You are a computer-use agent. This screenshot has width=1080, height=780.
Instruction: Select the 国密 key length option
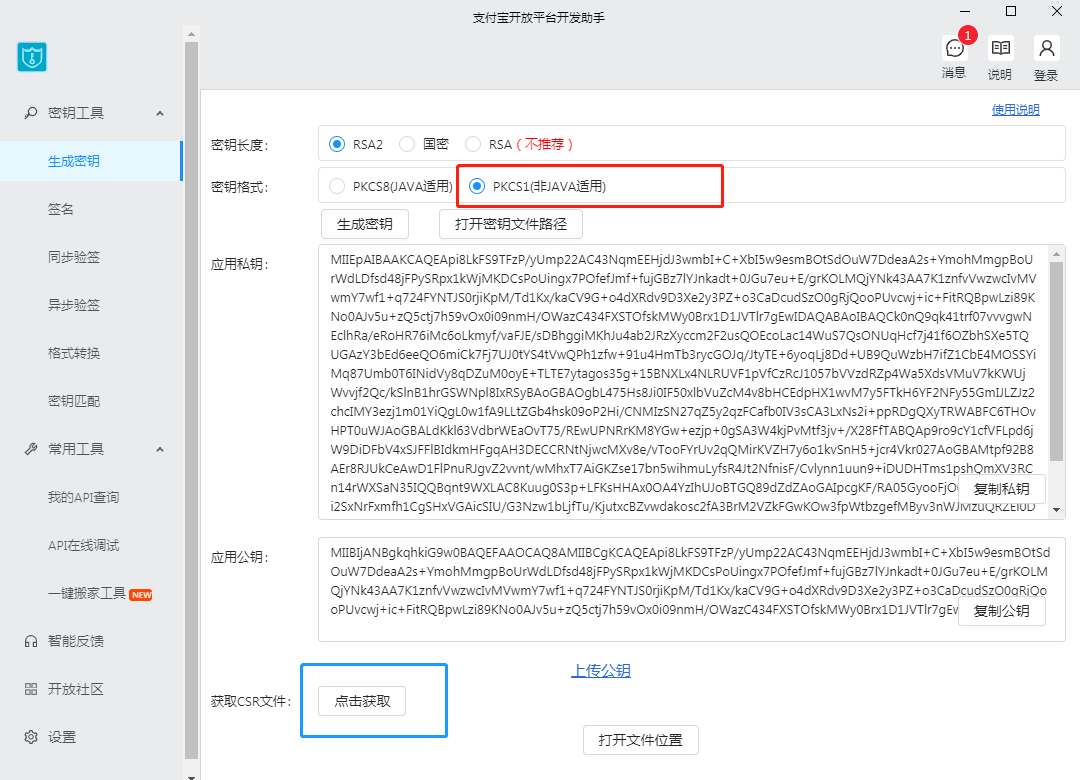click(407, 144)
